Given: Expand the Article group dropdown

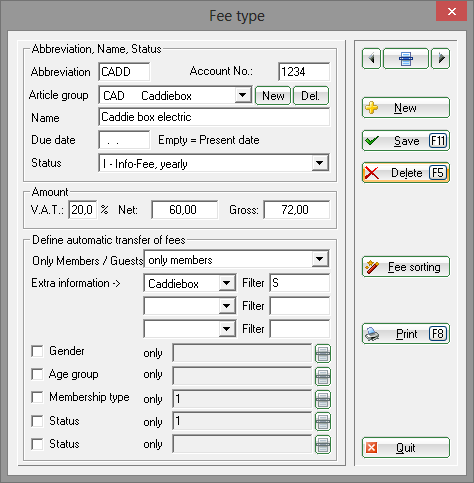Looking at the screenshot, I should point(243,95).
